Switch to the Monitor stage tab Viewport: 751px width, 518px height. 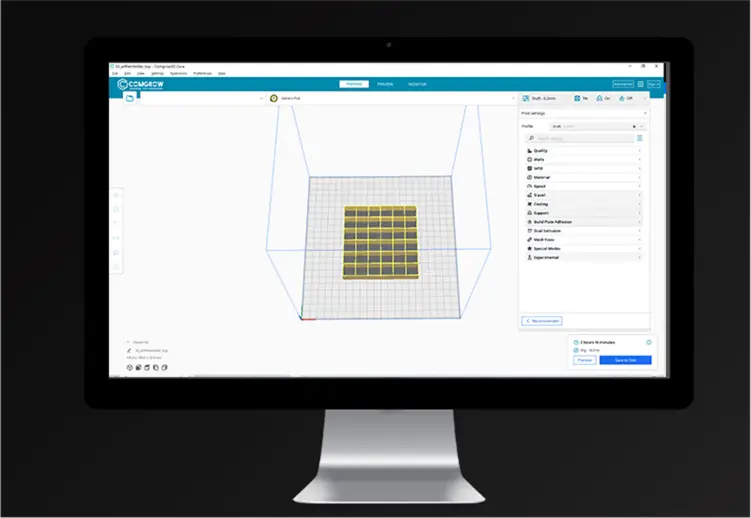pyautogui.click(x=416, y=84)
